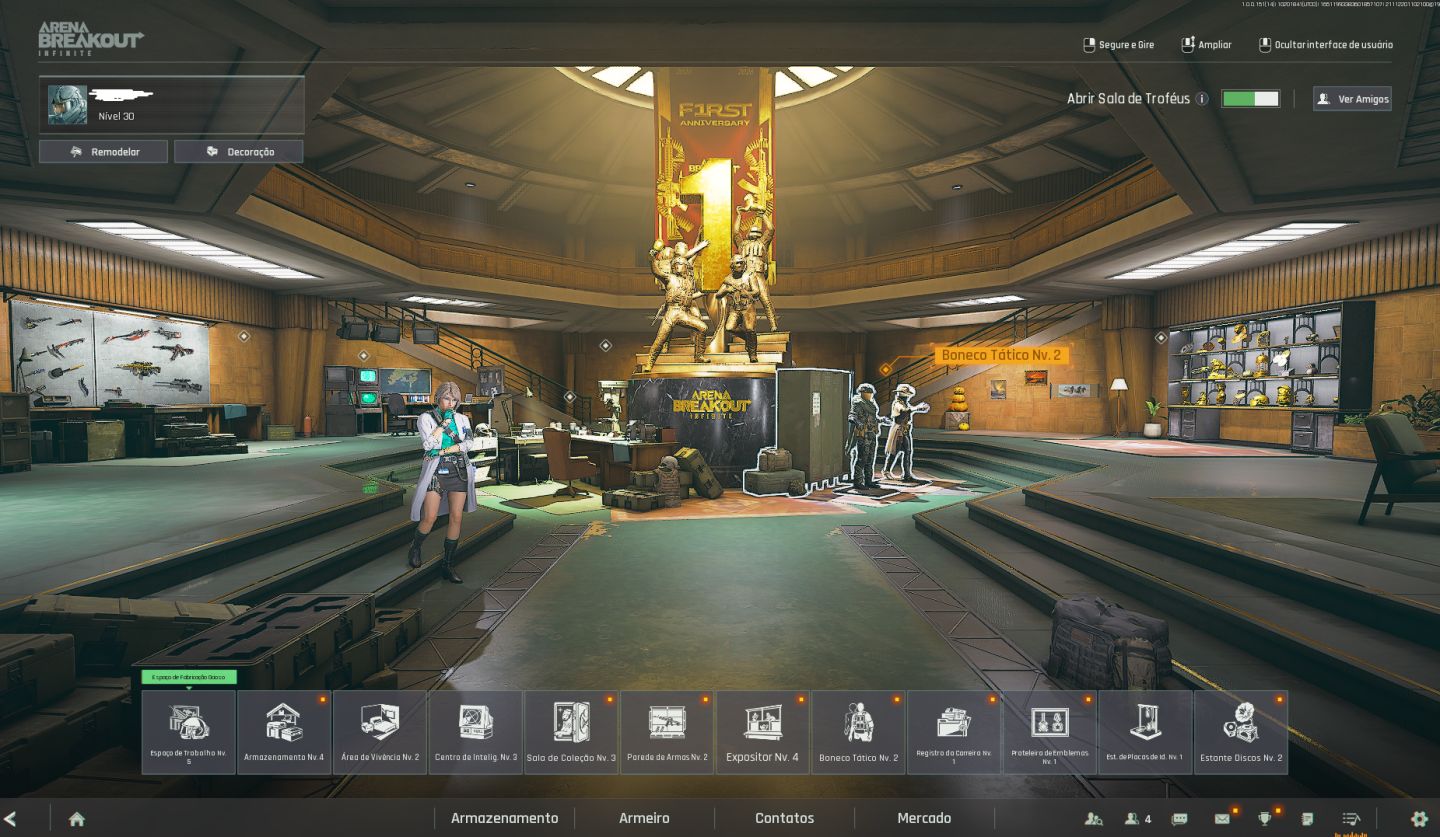Select Estante Discos Nv. 2 tile
Screen dimensions: 1440x837
pos(1241,732)
